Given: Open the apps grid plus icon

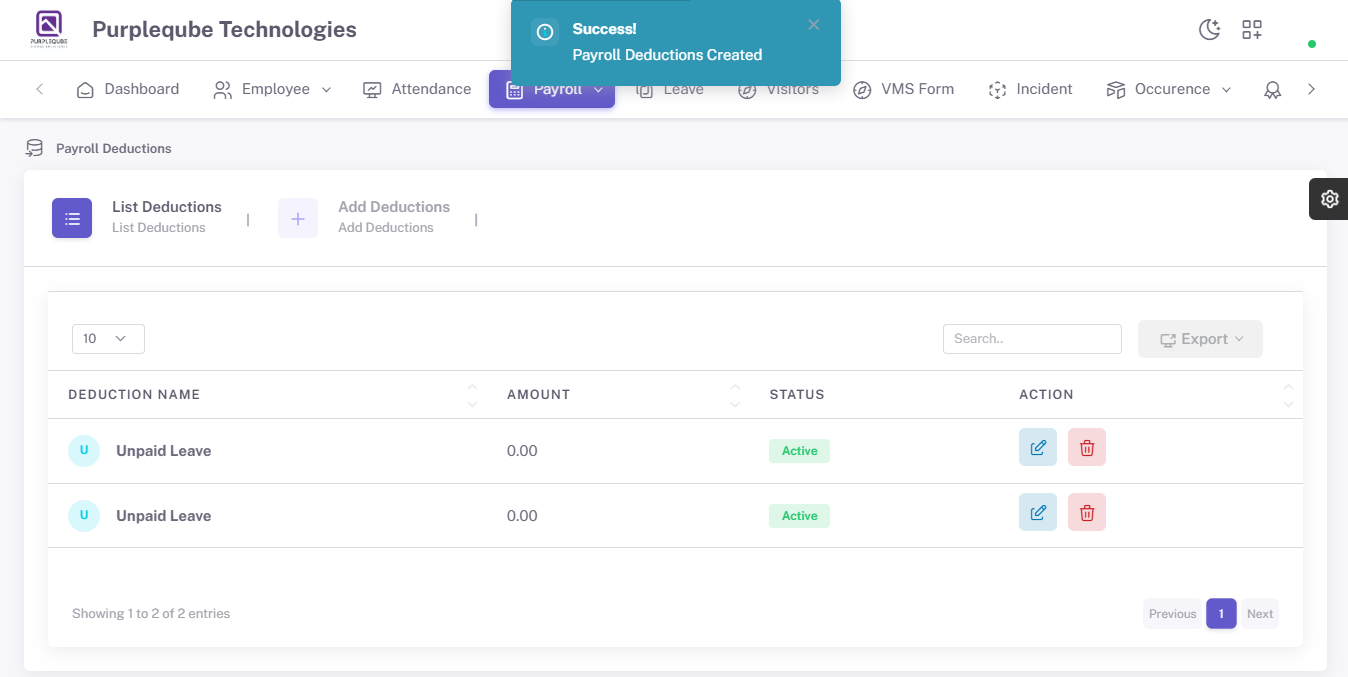Looking at the screenshot, I should tap(1252, 29).
